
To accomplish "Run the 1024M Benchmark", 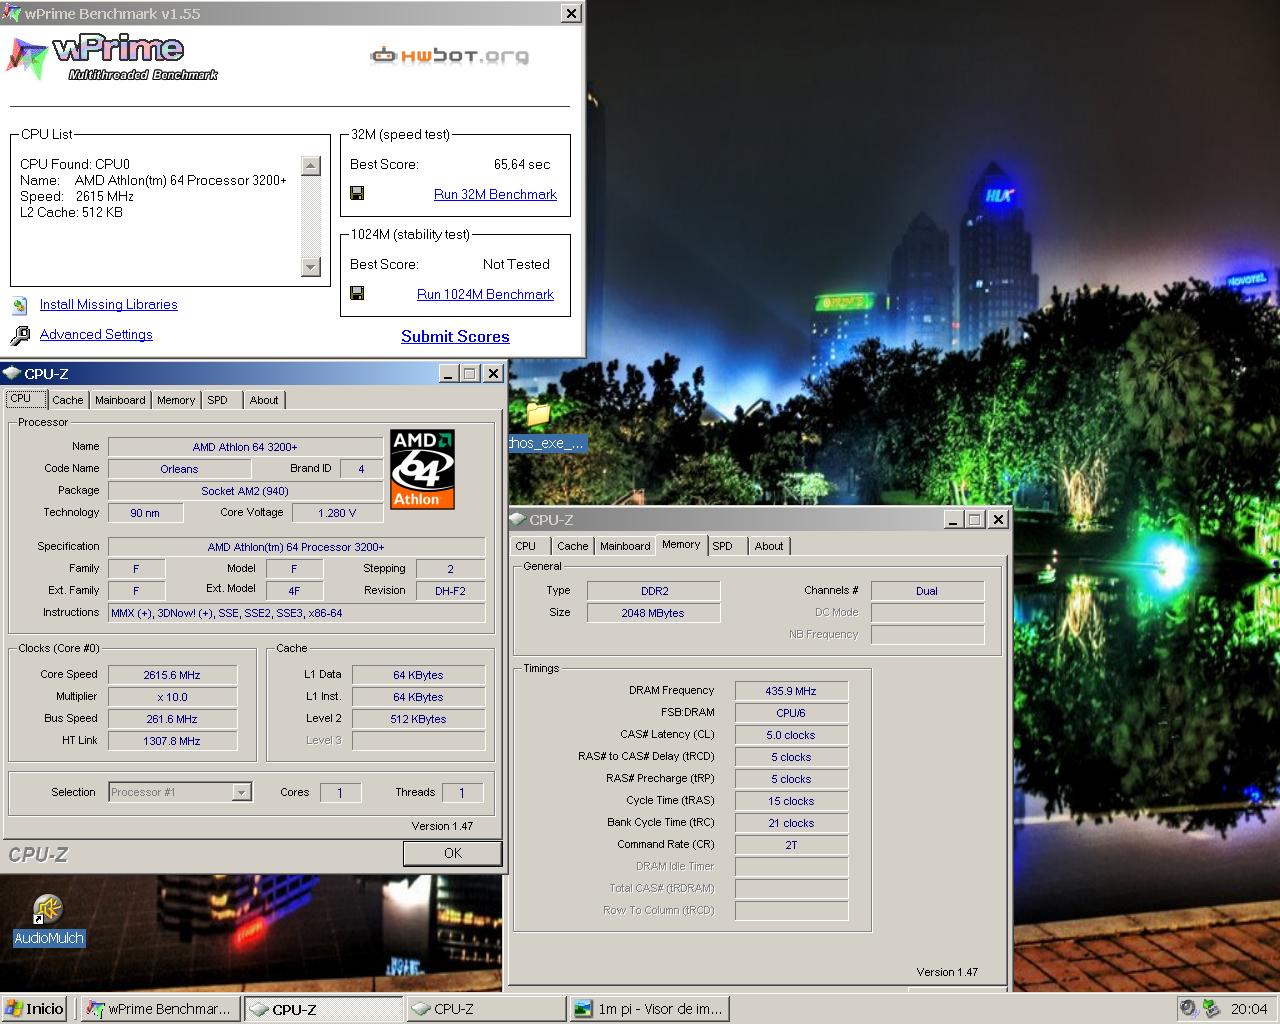I will (x=485, y=294).
